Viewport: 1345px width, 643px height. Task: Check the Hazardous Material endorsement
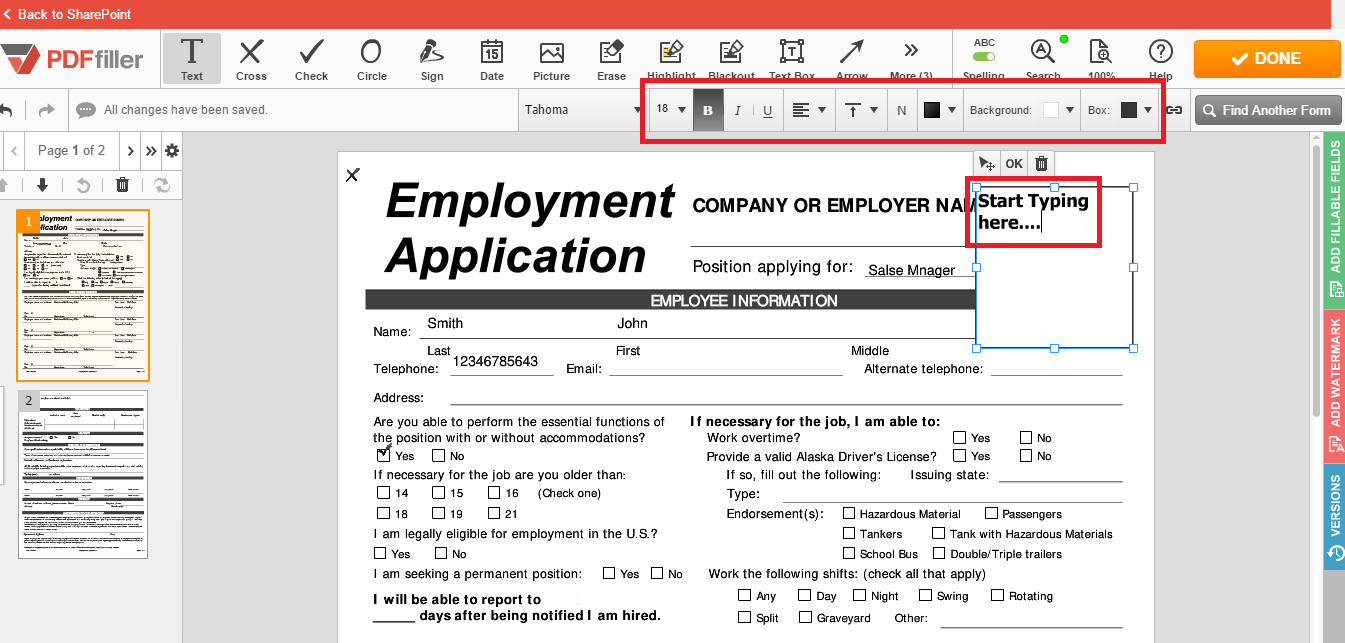click(x=849, y=513)
